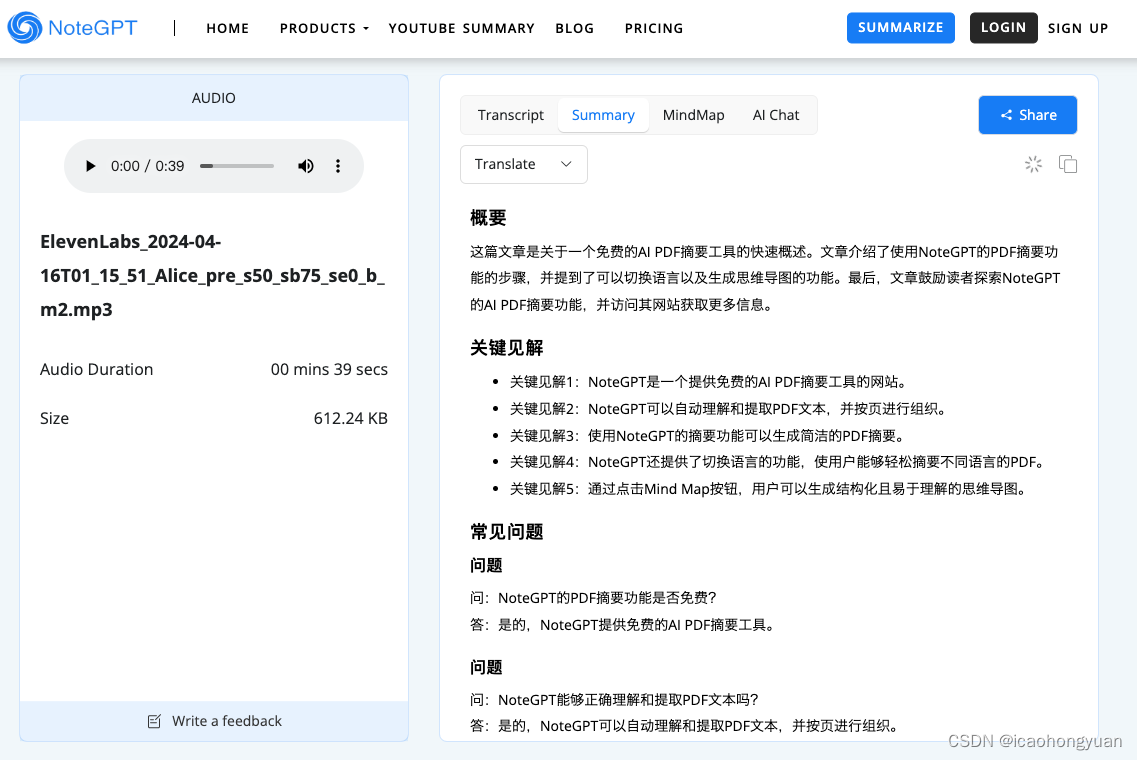Select the Summary tab
The width and height of the screenshot is (1137, 760).
tap(603, 115)
